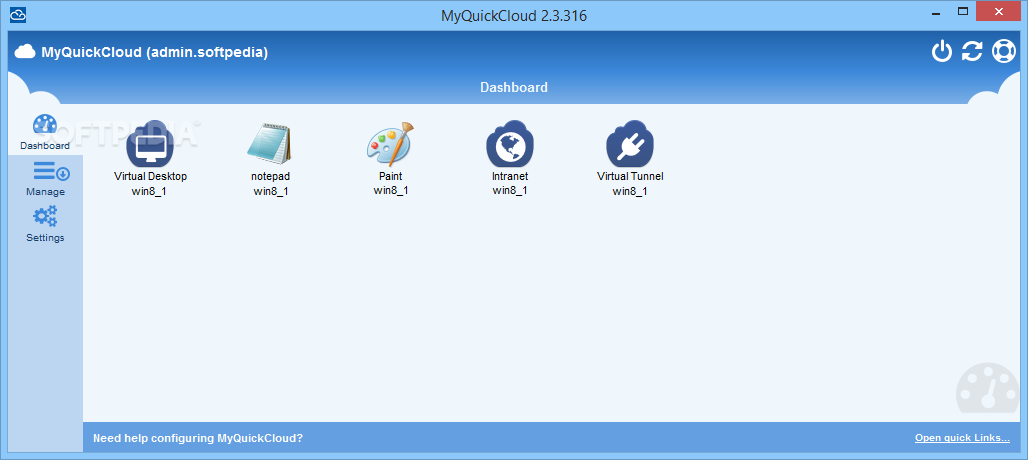The image size is (1028, 460).
Task: Minimize the MyQuickCloud window
Action: (936, 12)
